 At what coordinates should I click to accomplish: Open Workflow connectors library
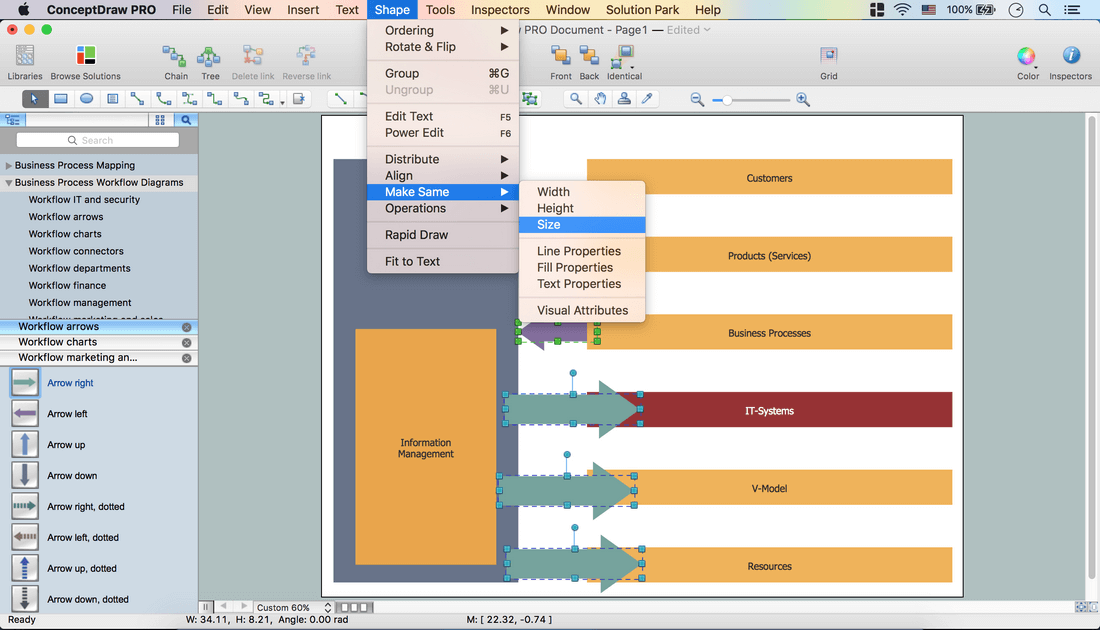(76, 251)
